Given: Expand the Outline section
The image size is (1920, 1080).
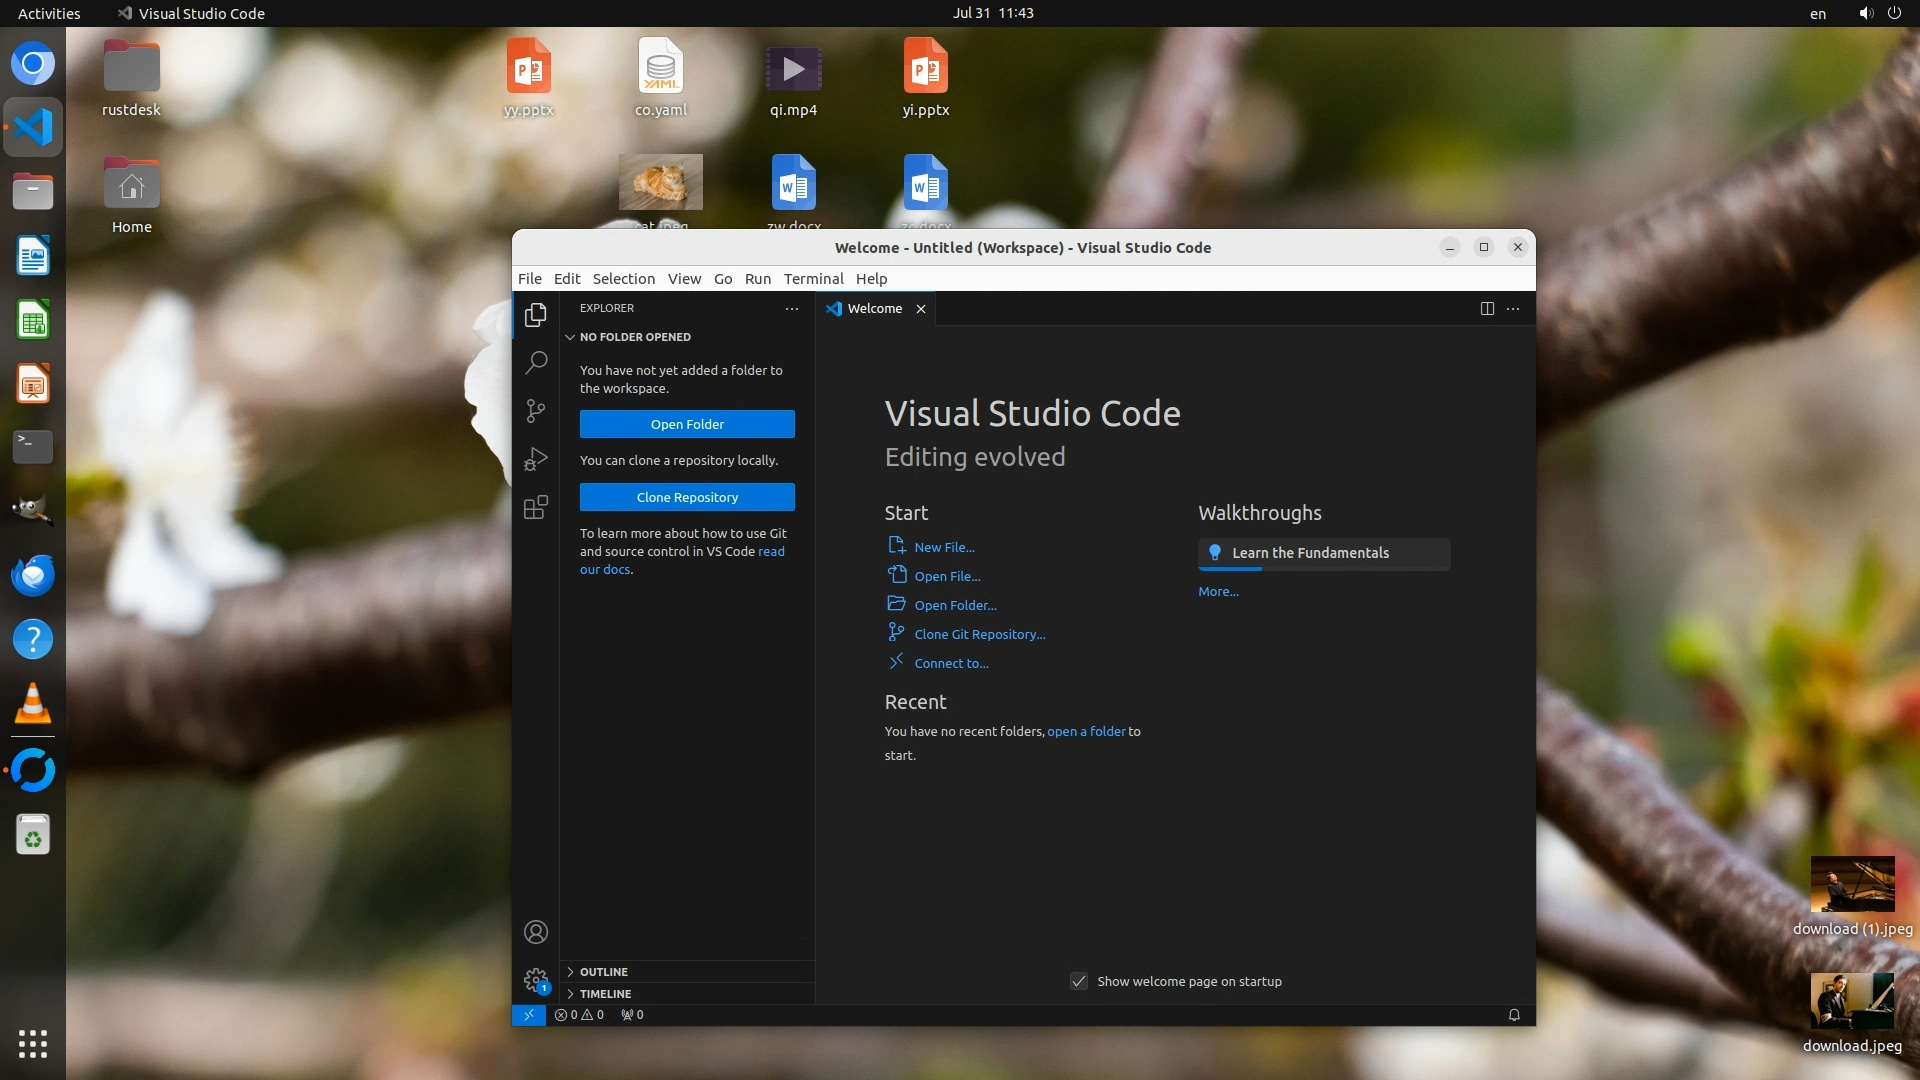Looking at the screenshot, I should (604, 972).
